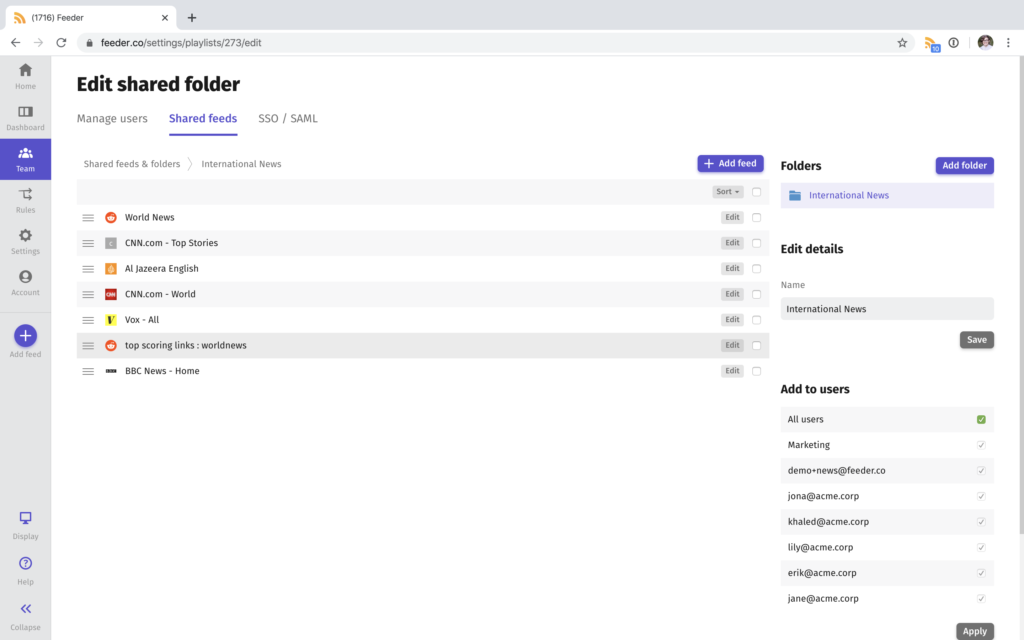This screenshot has height=640, width=1024.
Task: Click the Al Jazeera feed icon
Action: [x=111, y=268]
